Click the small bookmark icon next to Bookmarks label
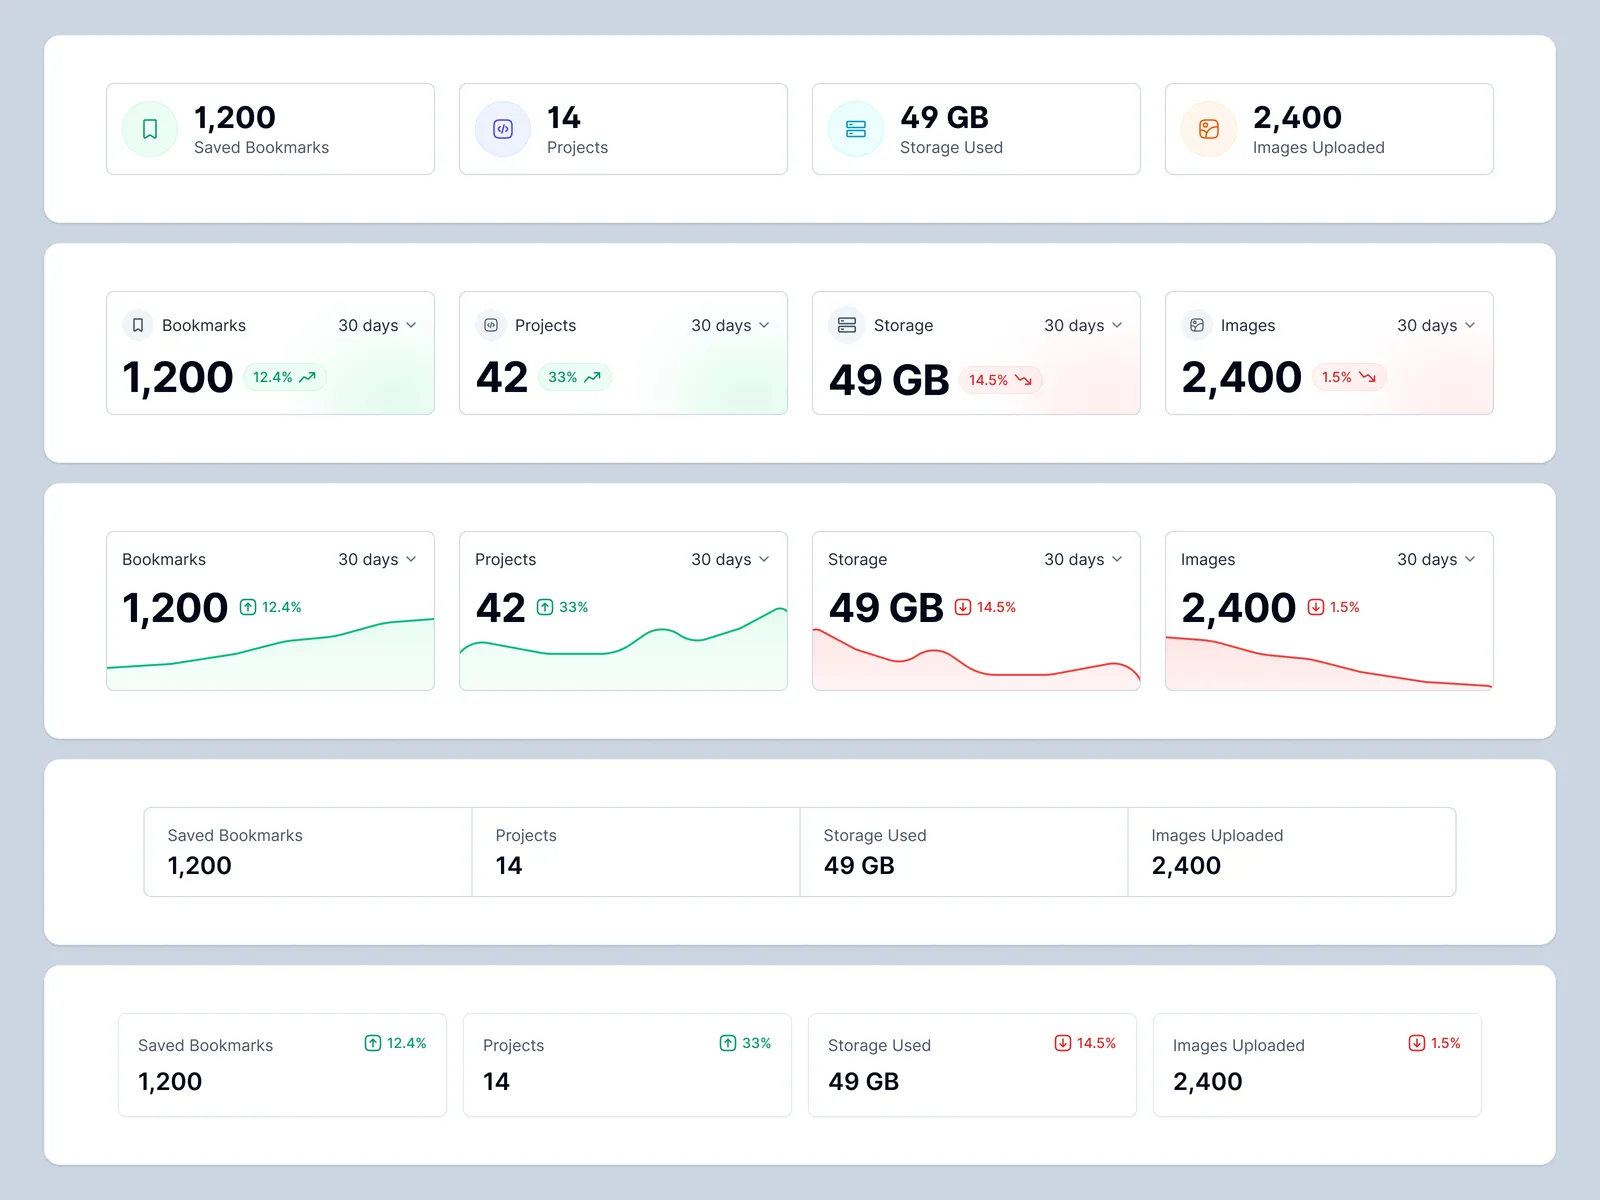Image resolution: width=1600 pixels, height=1200 pixels. click(138, 325)
